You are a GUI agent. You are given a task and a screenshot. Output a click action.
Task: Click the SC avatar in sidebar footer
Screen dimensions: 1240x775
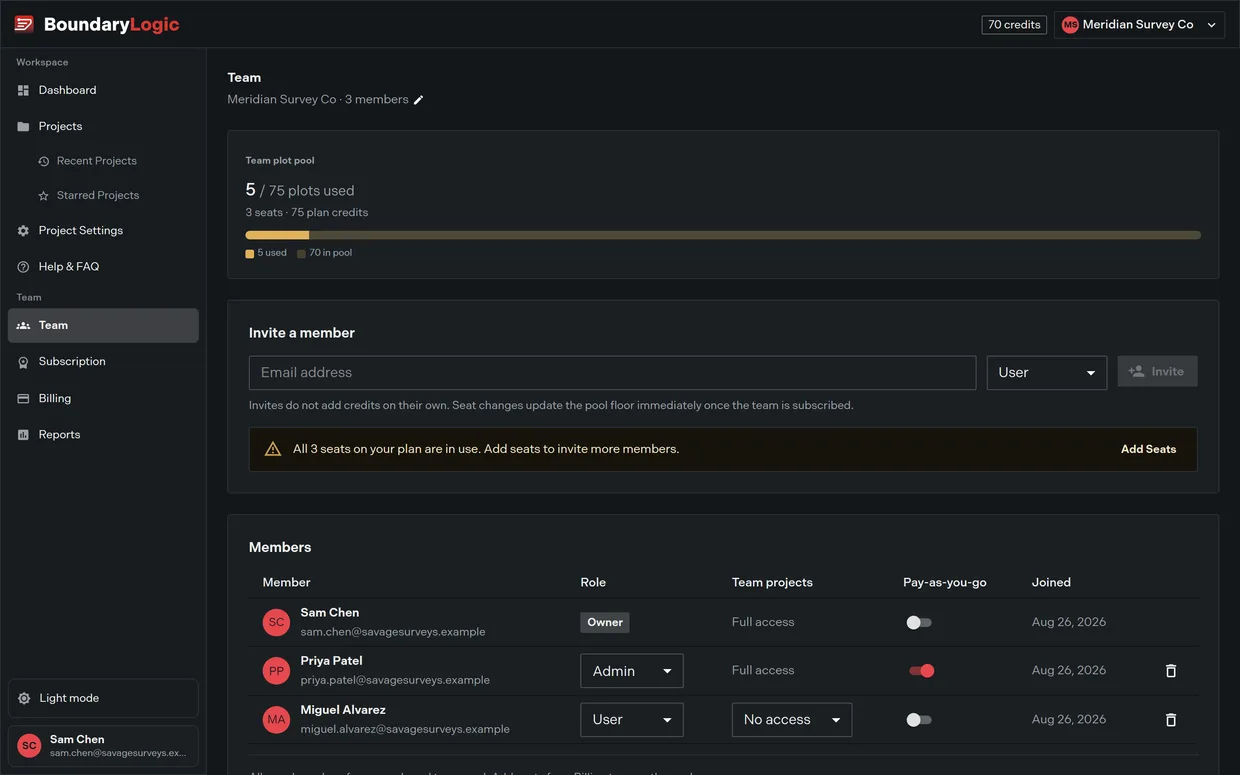coord(29,746)
